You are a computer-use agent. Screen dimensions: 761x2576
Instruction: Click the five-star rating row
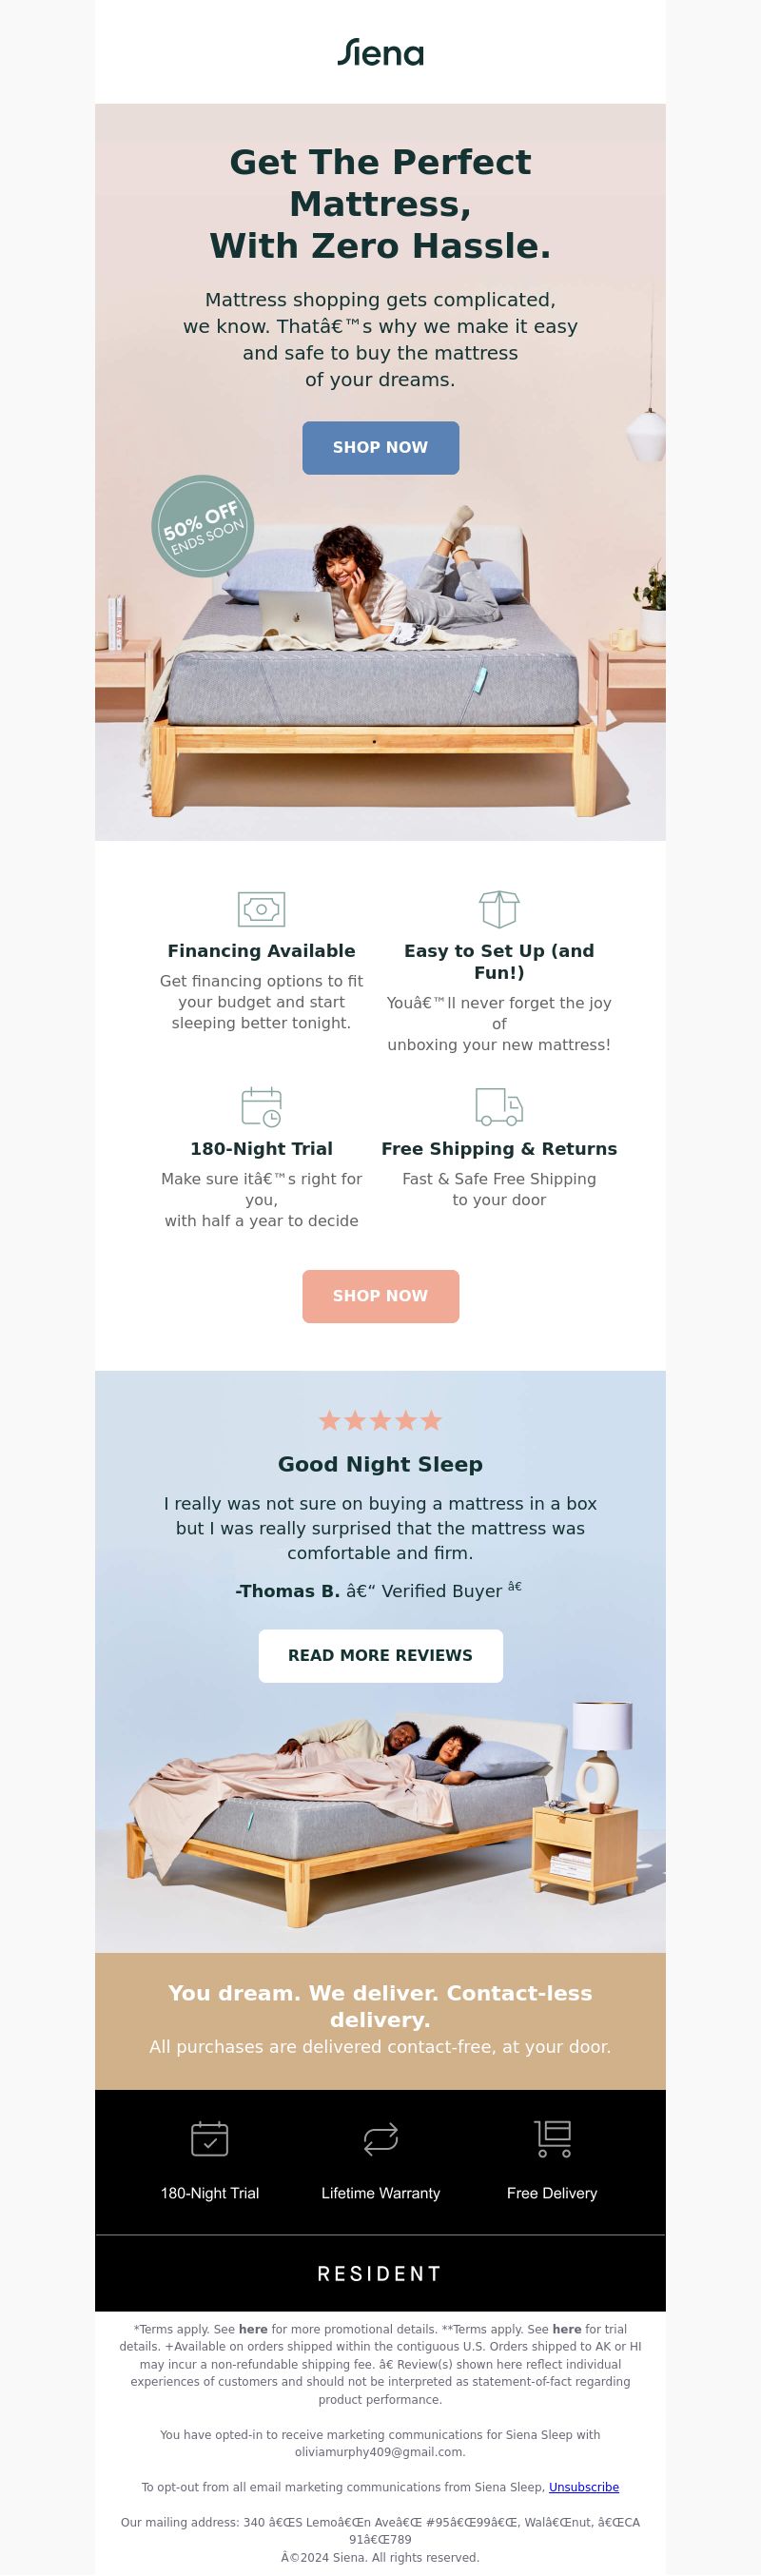pos(380,1420)
